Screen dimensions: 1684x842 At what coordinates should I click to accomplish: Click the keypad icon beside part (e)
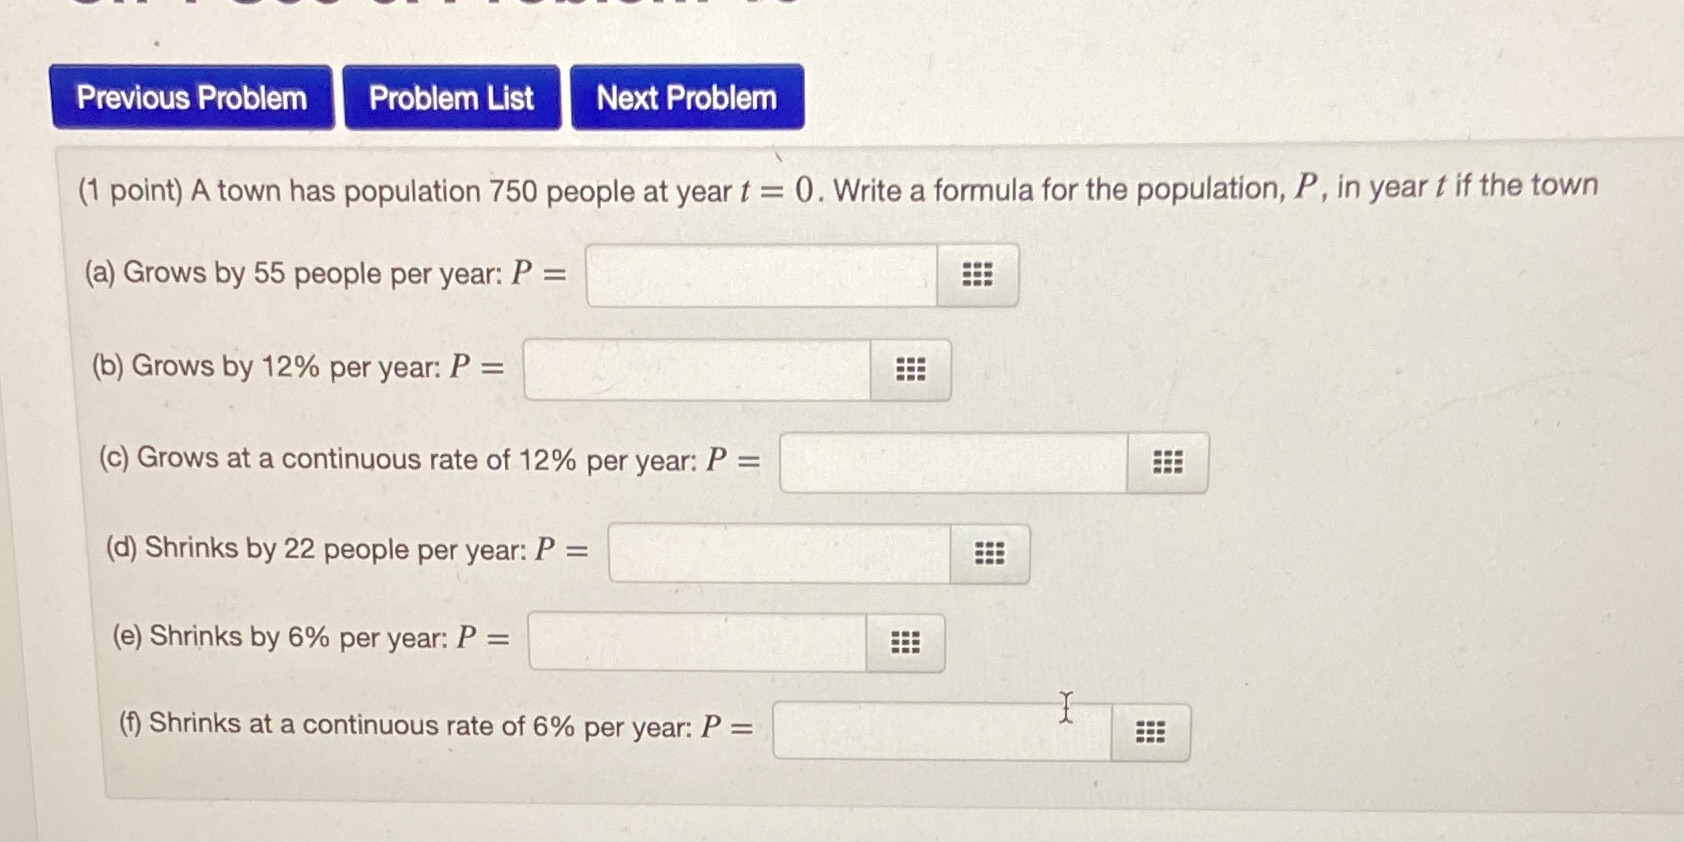(x=905, y=643)
